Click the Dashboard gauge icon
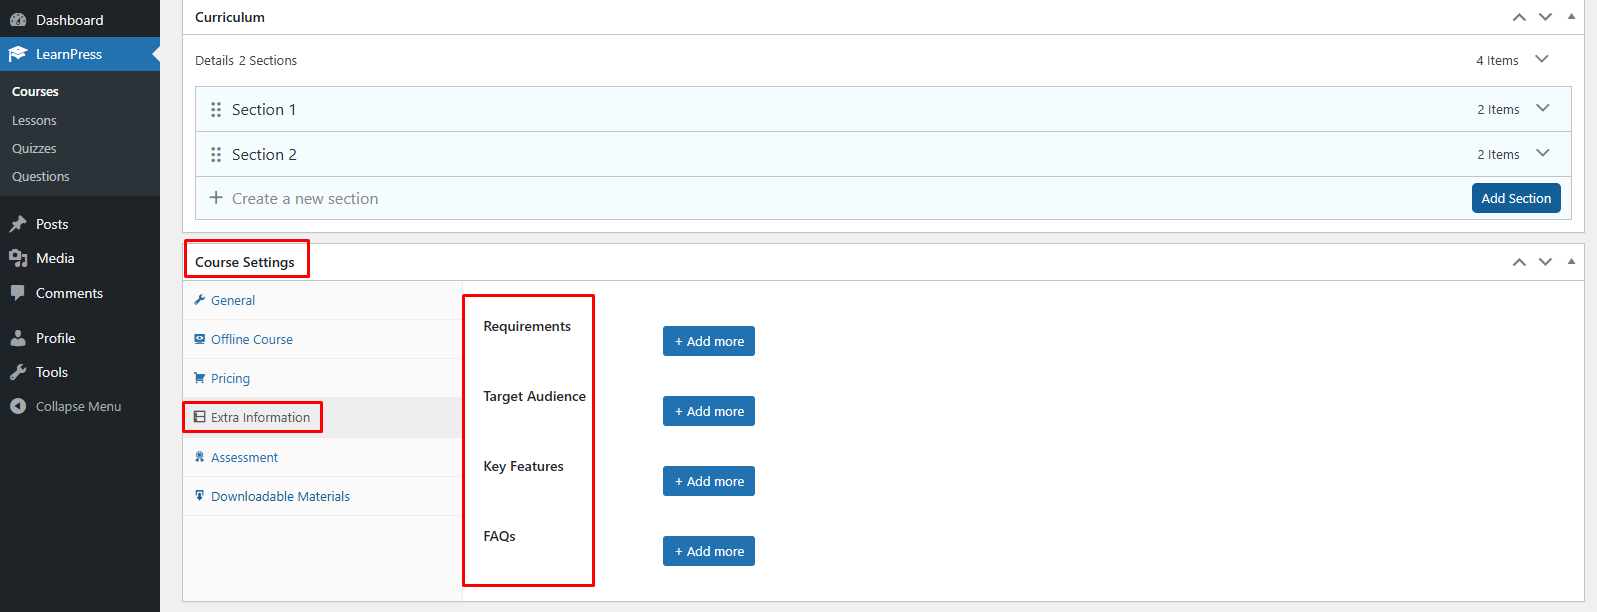Screen dimensions: 1597x612 (18, 20)
